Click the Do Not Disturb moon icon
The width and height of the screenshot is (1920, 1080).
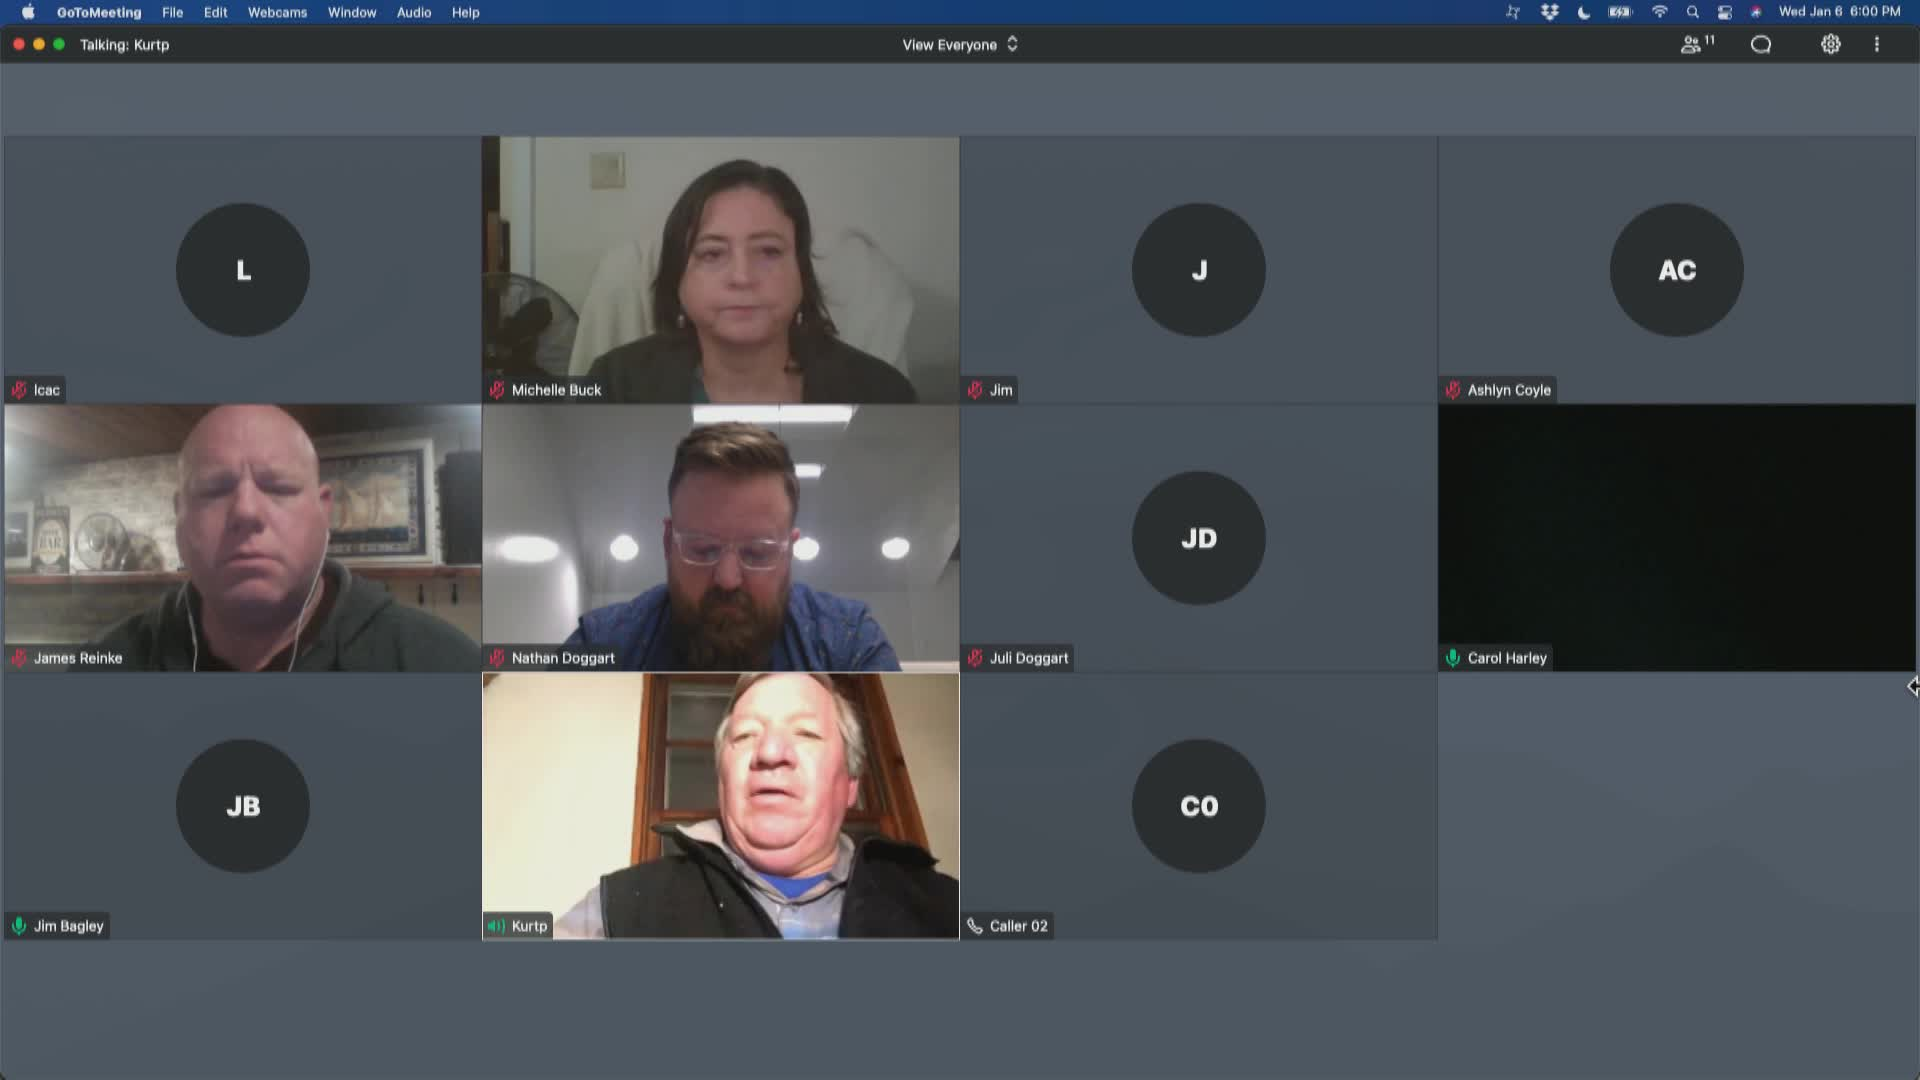coord(1584,12)
